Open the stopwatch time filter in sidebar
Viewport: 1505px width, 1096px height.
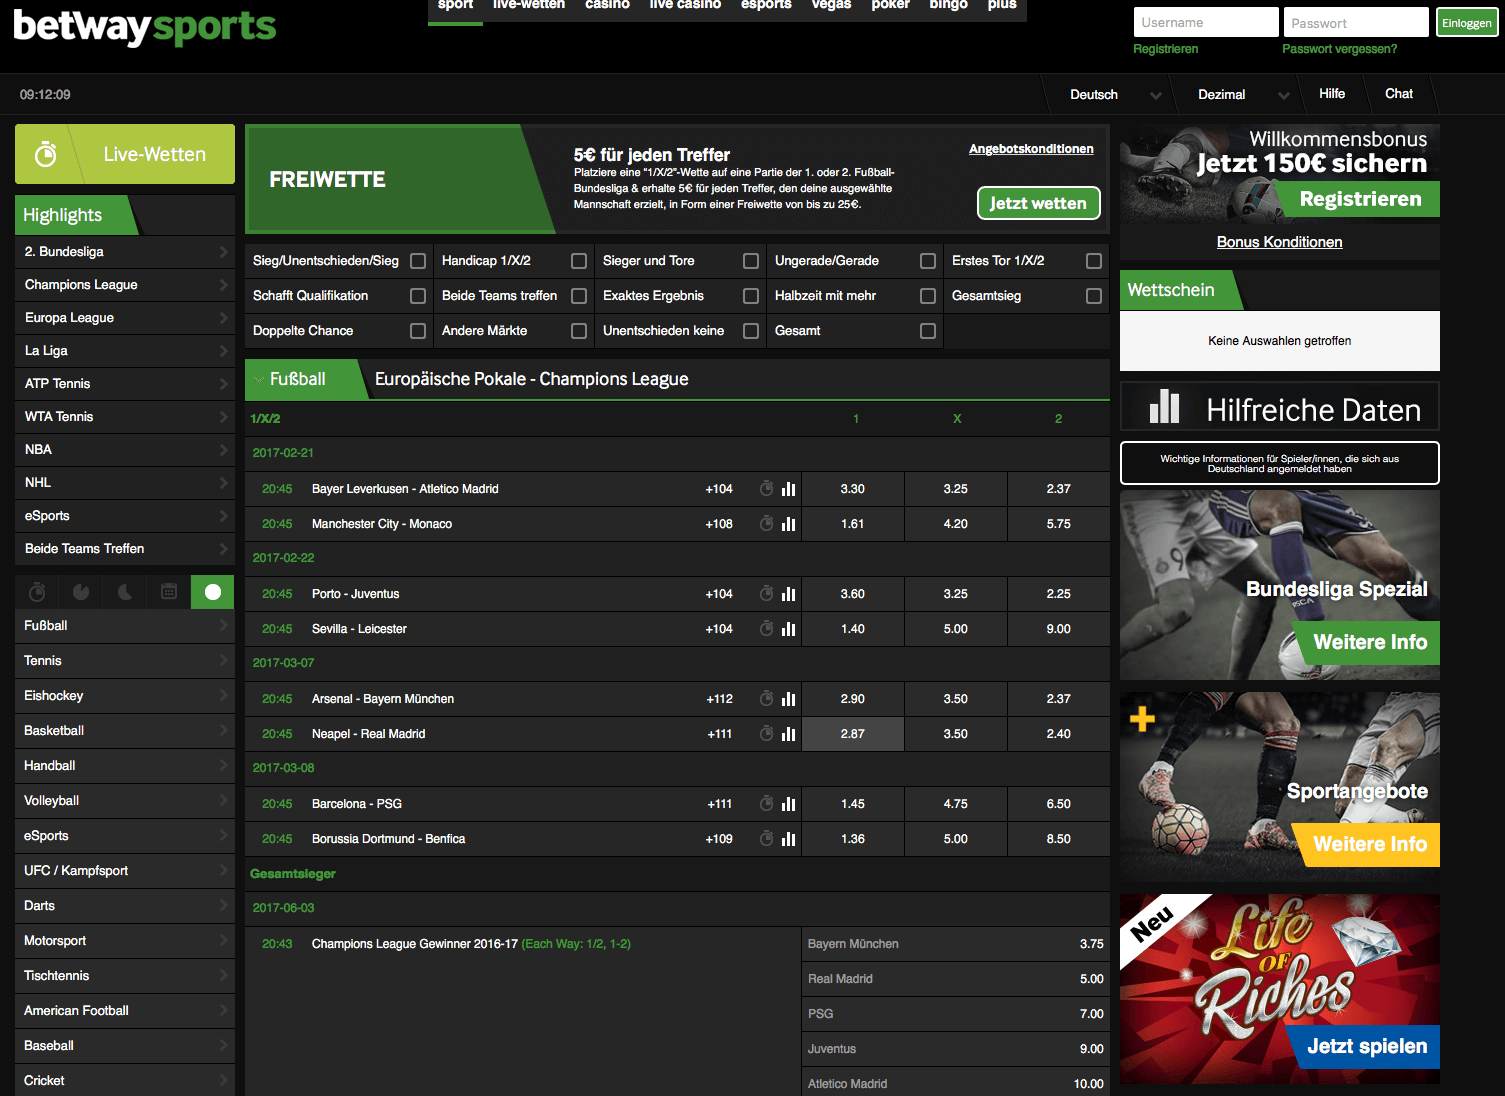pyautogui.click(x=37, y=592)
